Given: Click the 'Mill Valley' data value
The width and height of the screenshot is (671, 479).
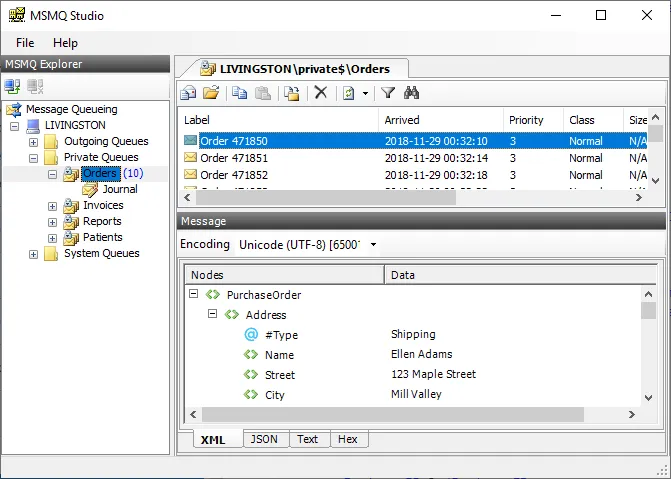Looking at the screenshot, I should click(x=416, y=394).
